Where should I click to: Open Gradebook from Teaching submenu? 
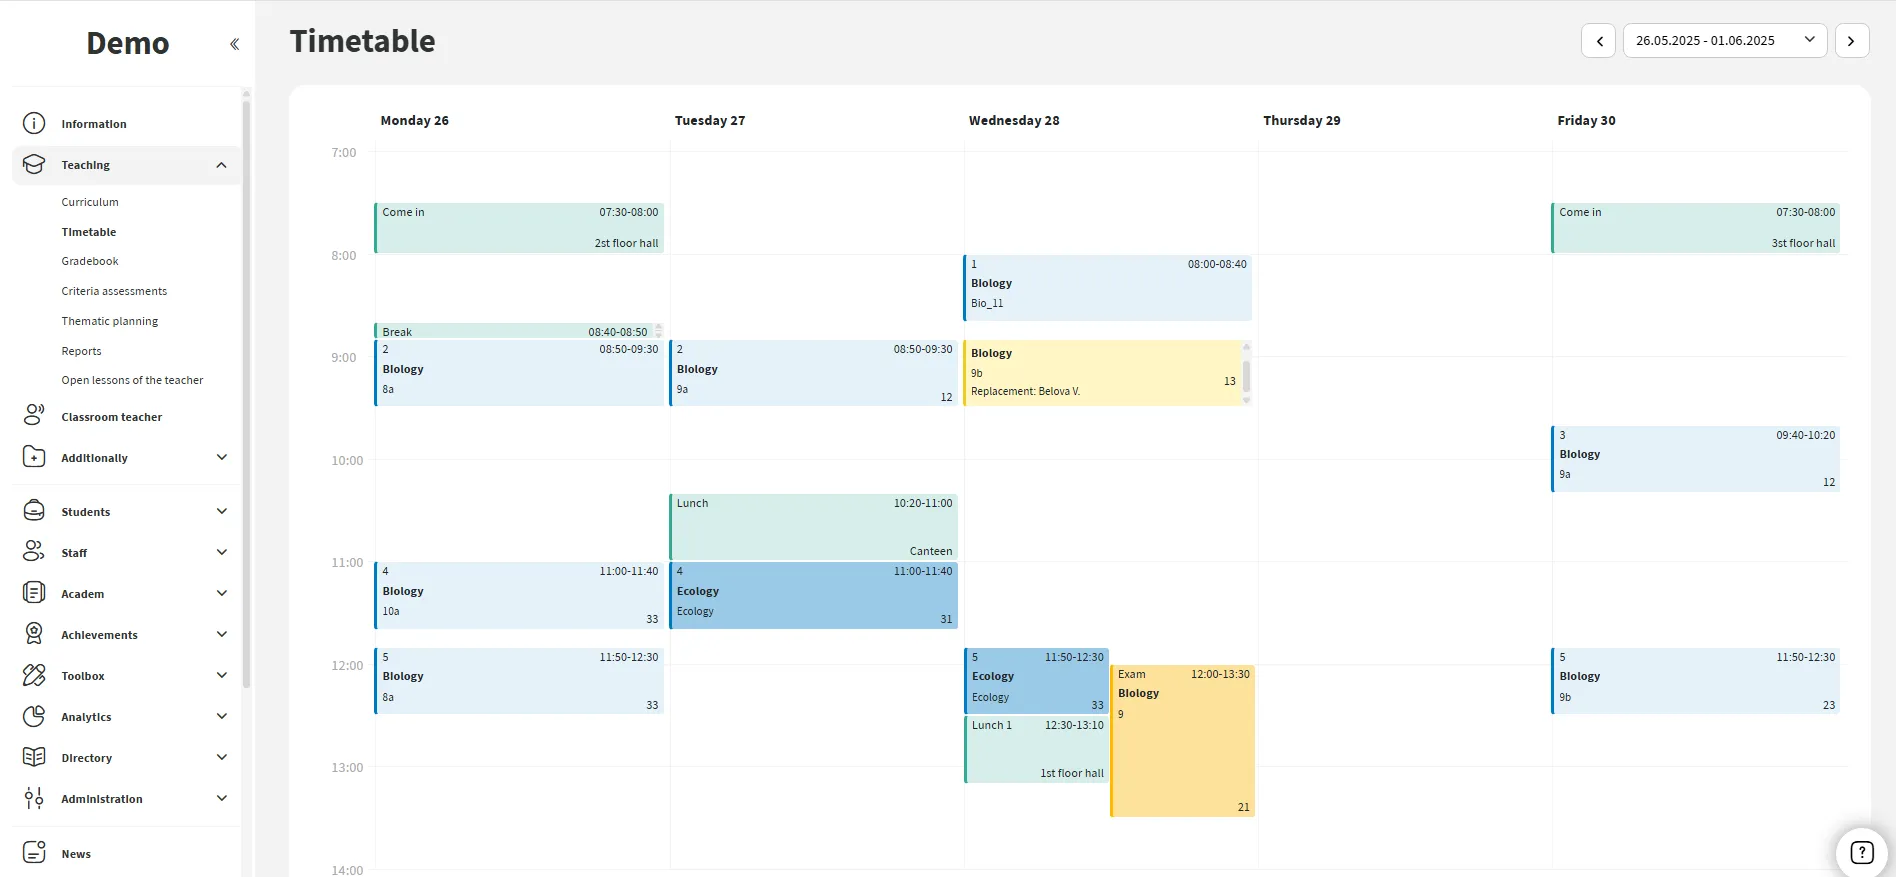(90, 261)
